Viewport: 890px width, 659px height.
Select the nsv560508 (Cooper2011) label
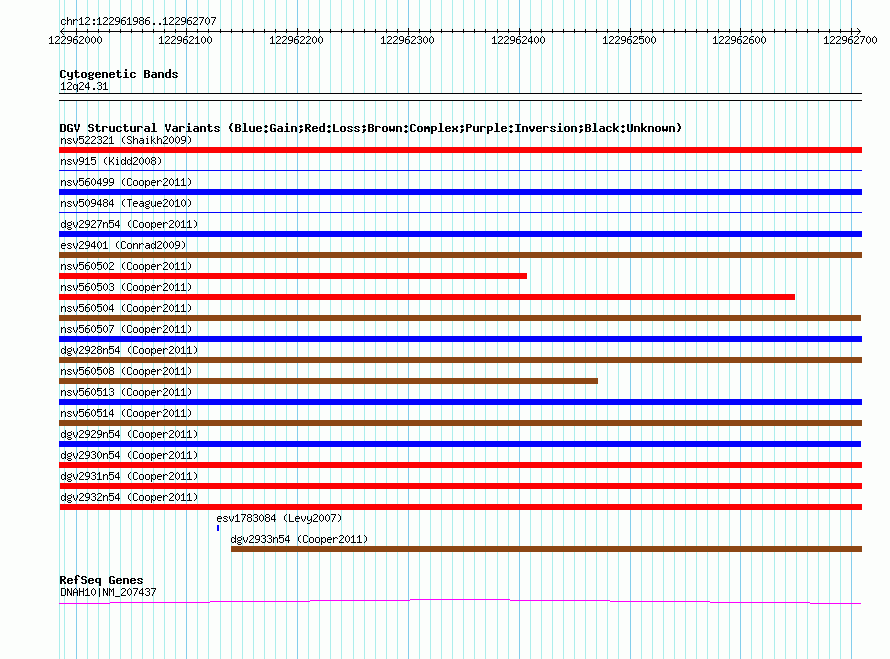click(126, 371)
